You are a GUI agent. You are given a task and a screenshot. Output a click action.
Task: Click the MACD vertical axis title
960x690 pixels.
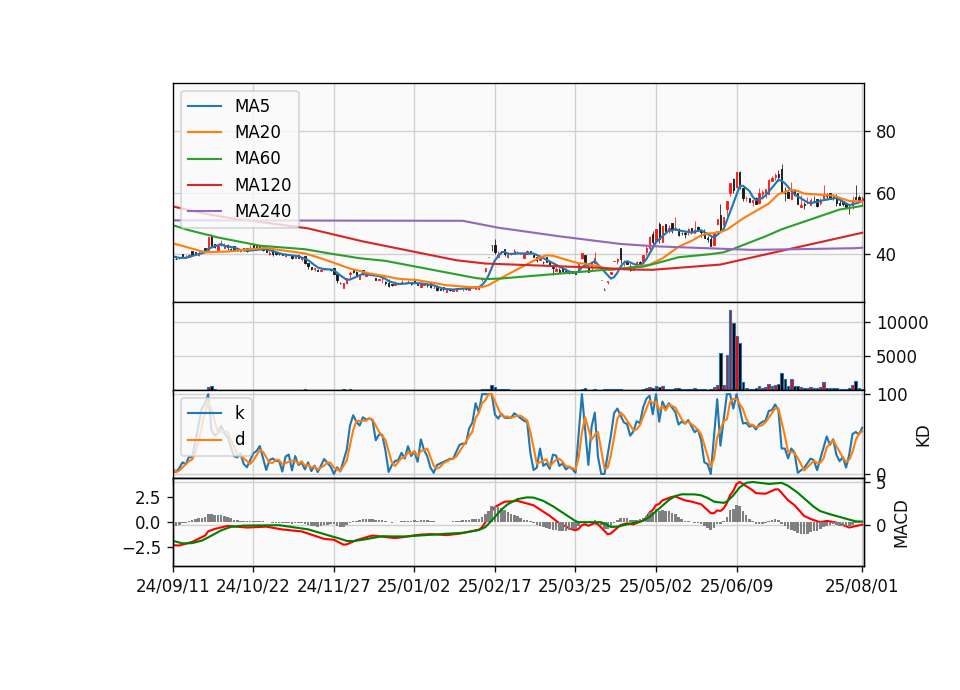tap(901, 524)
